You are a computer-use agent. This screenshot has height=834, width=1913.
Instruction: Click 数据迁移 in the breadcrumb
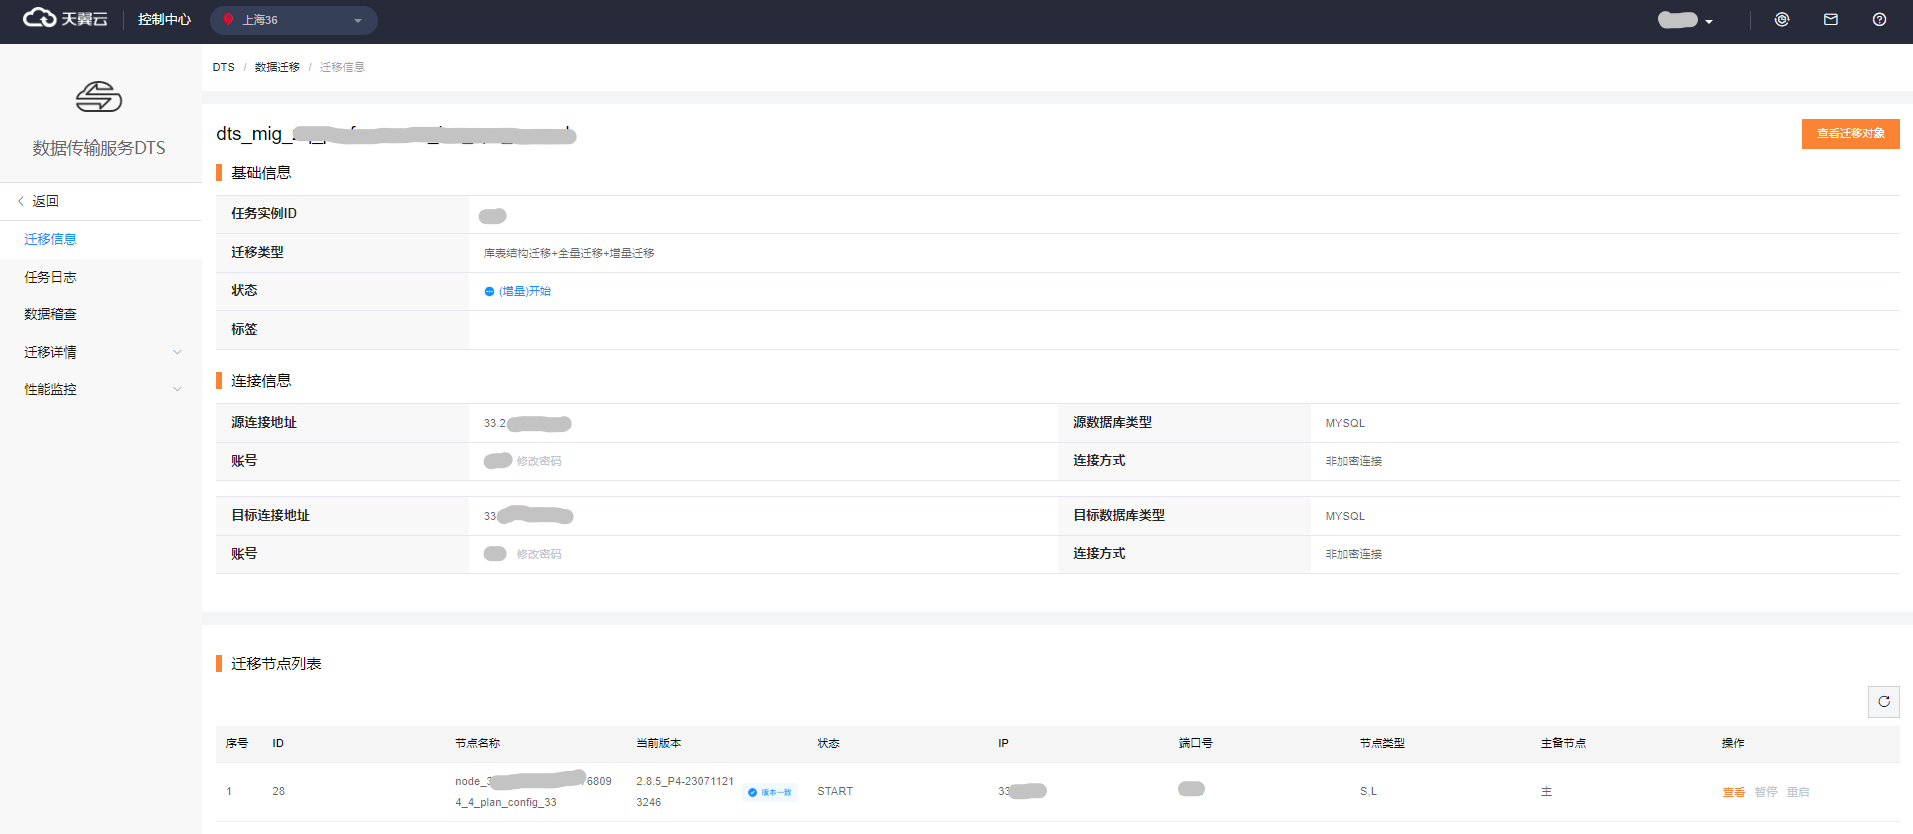coord(277,67)
